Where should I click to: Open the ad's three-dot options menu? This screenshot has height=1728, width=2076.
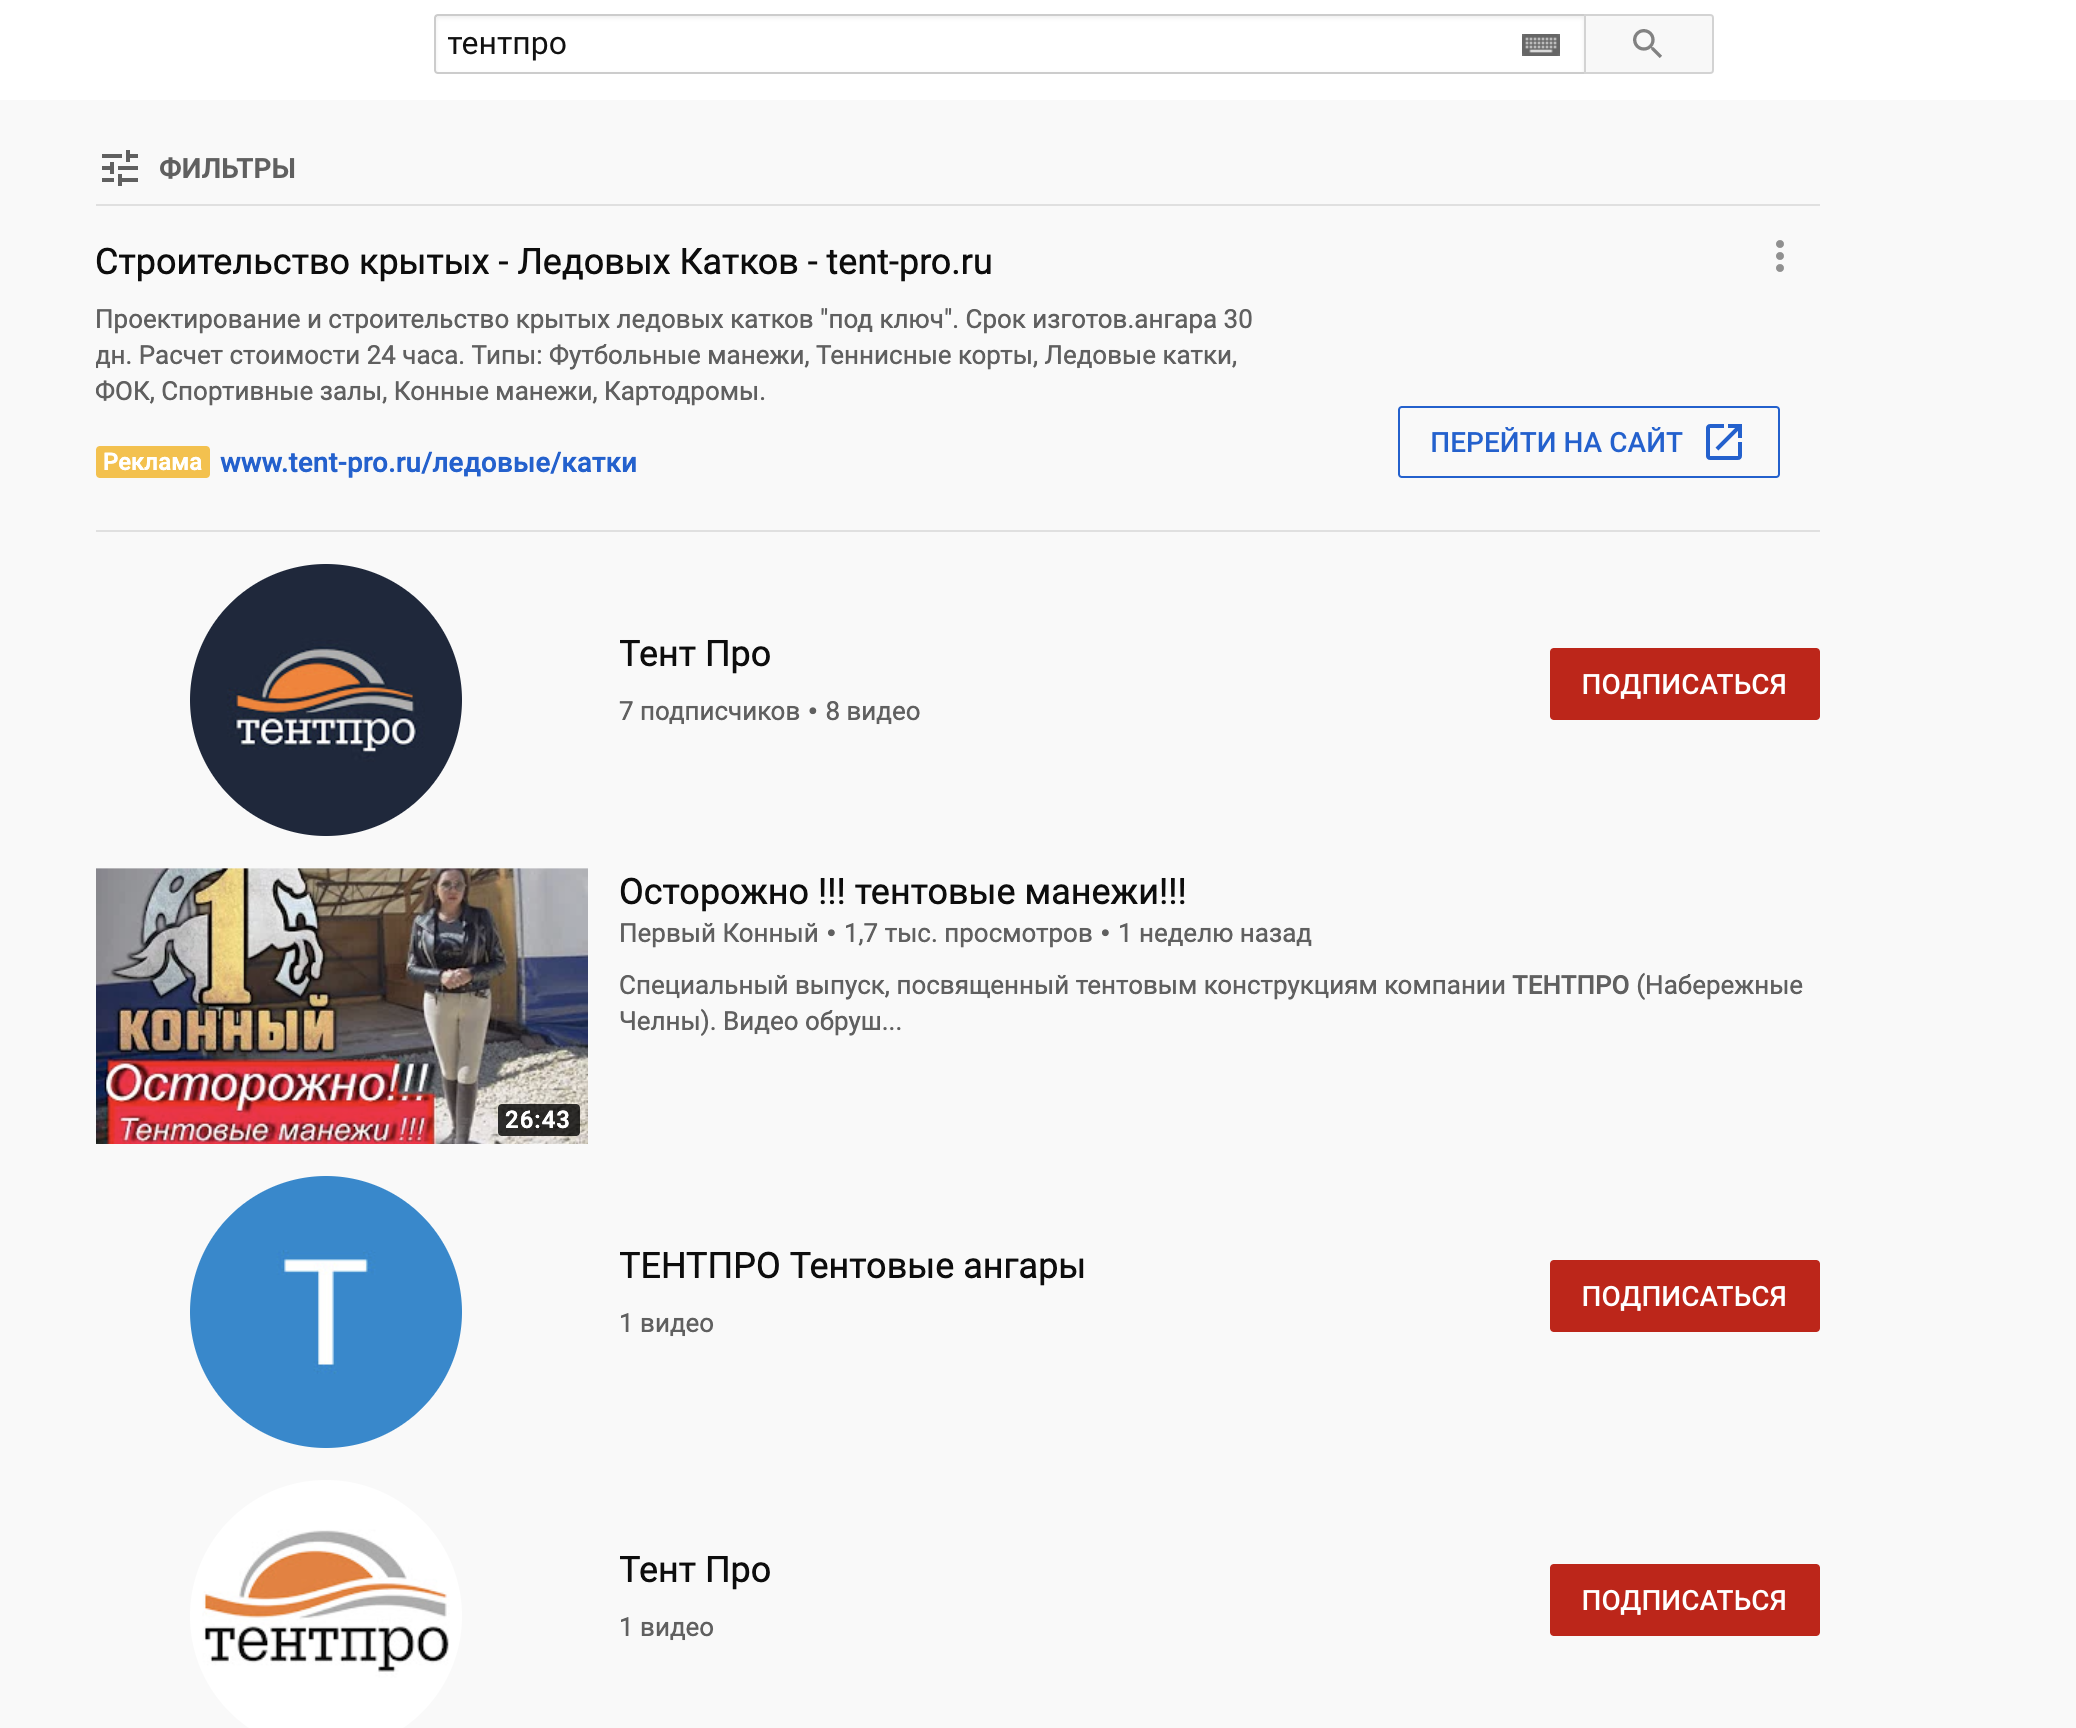click(x=1779, y=257)
